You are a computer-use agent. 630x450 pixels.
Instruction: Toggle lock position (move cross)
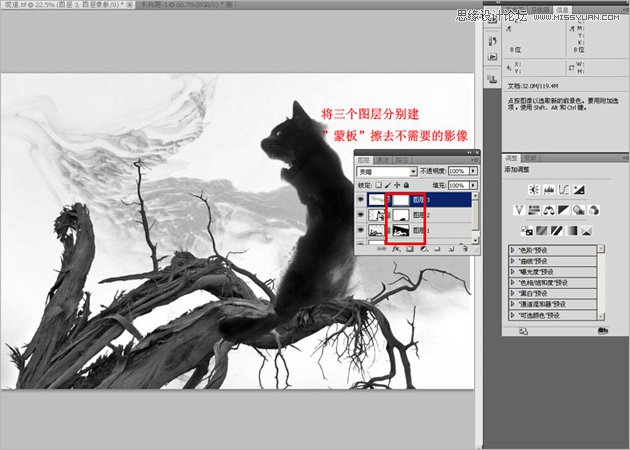click(397, 185)
